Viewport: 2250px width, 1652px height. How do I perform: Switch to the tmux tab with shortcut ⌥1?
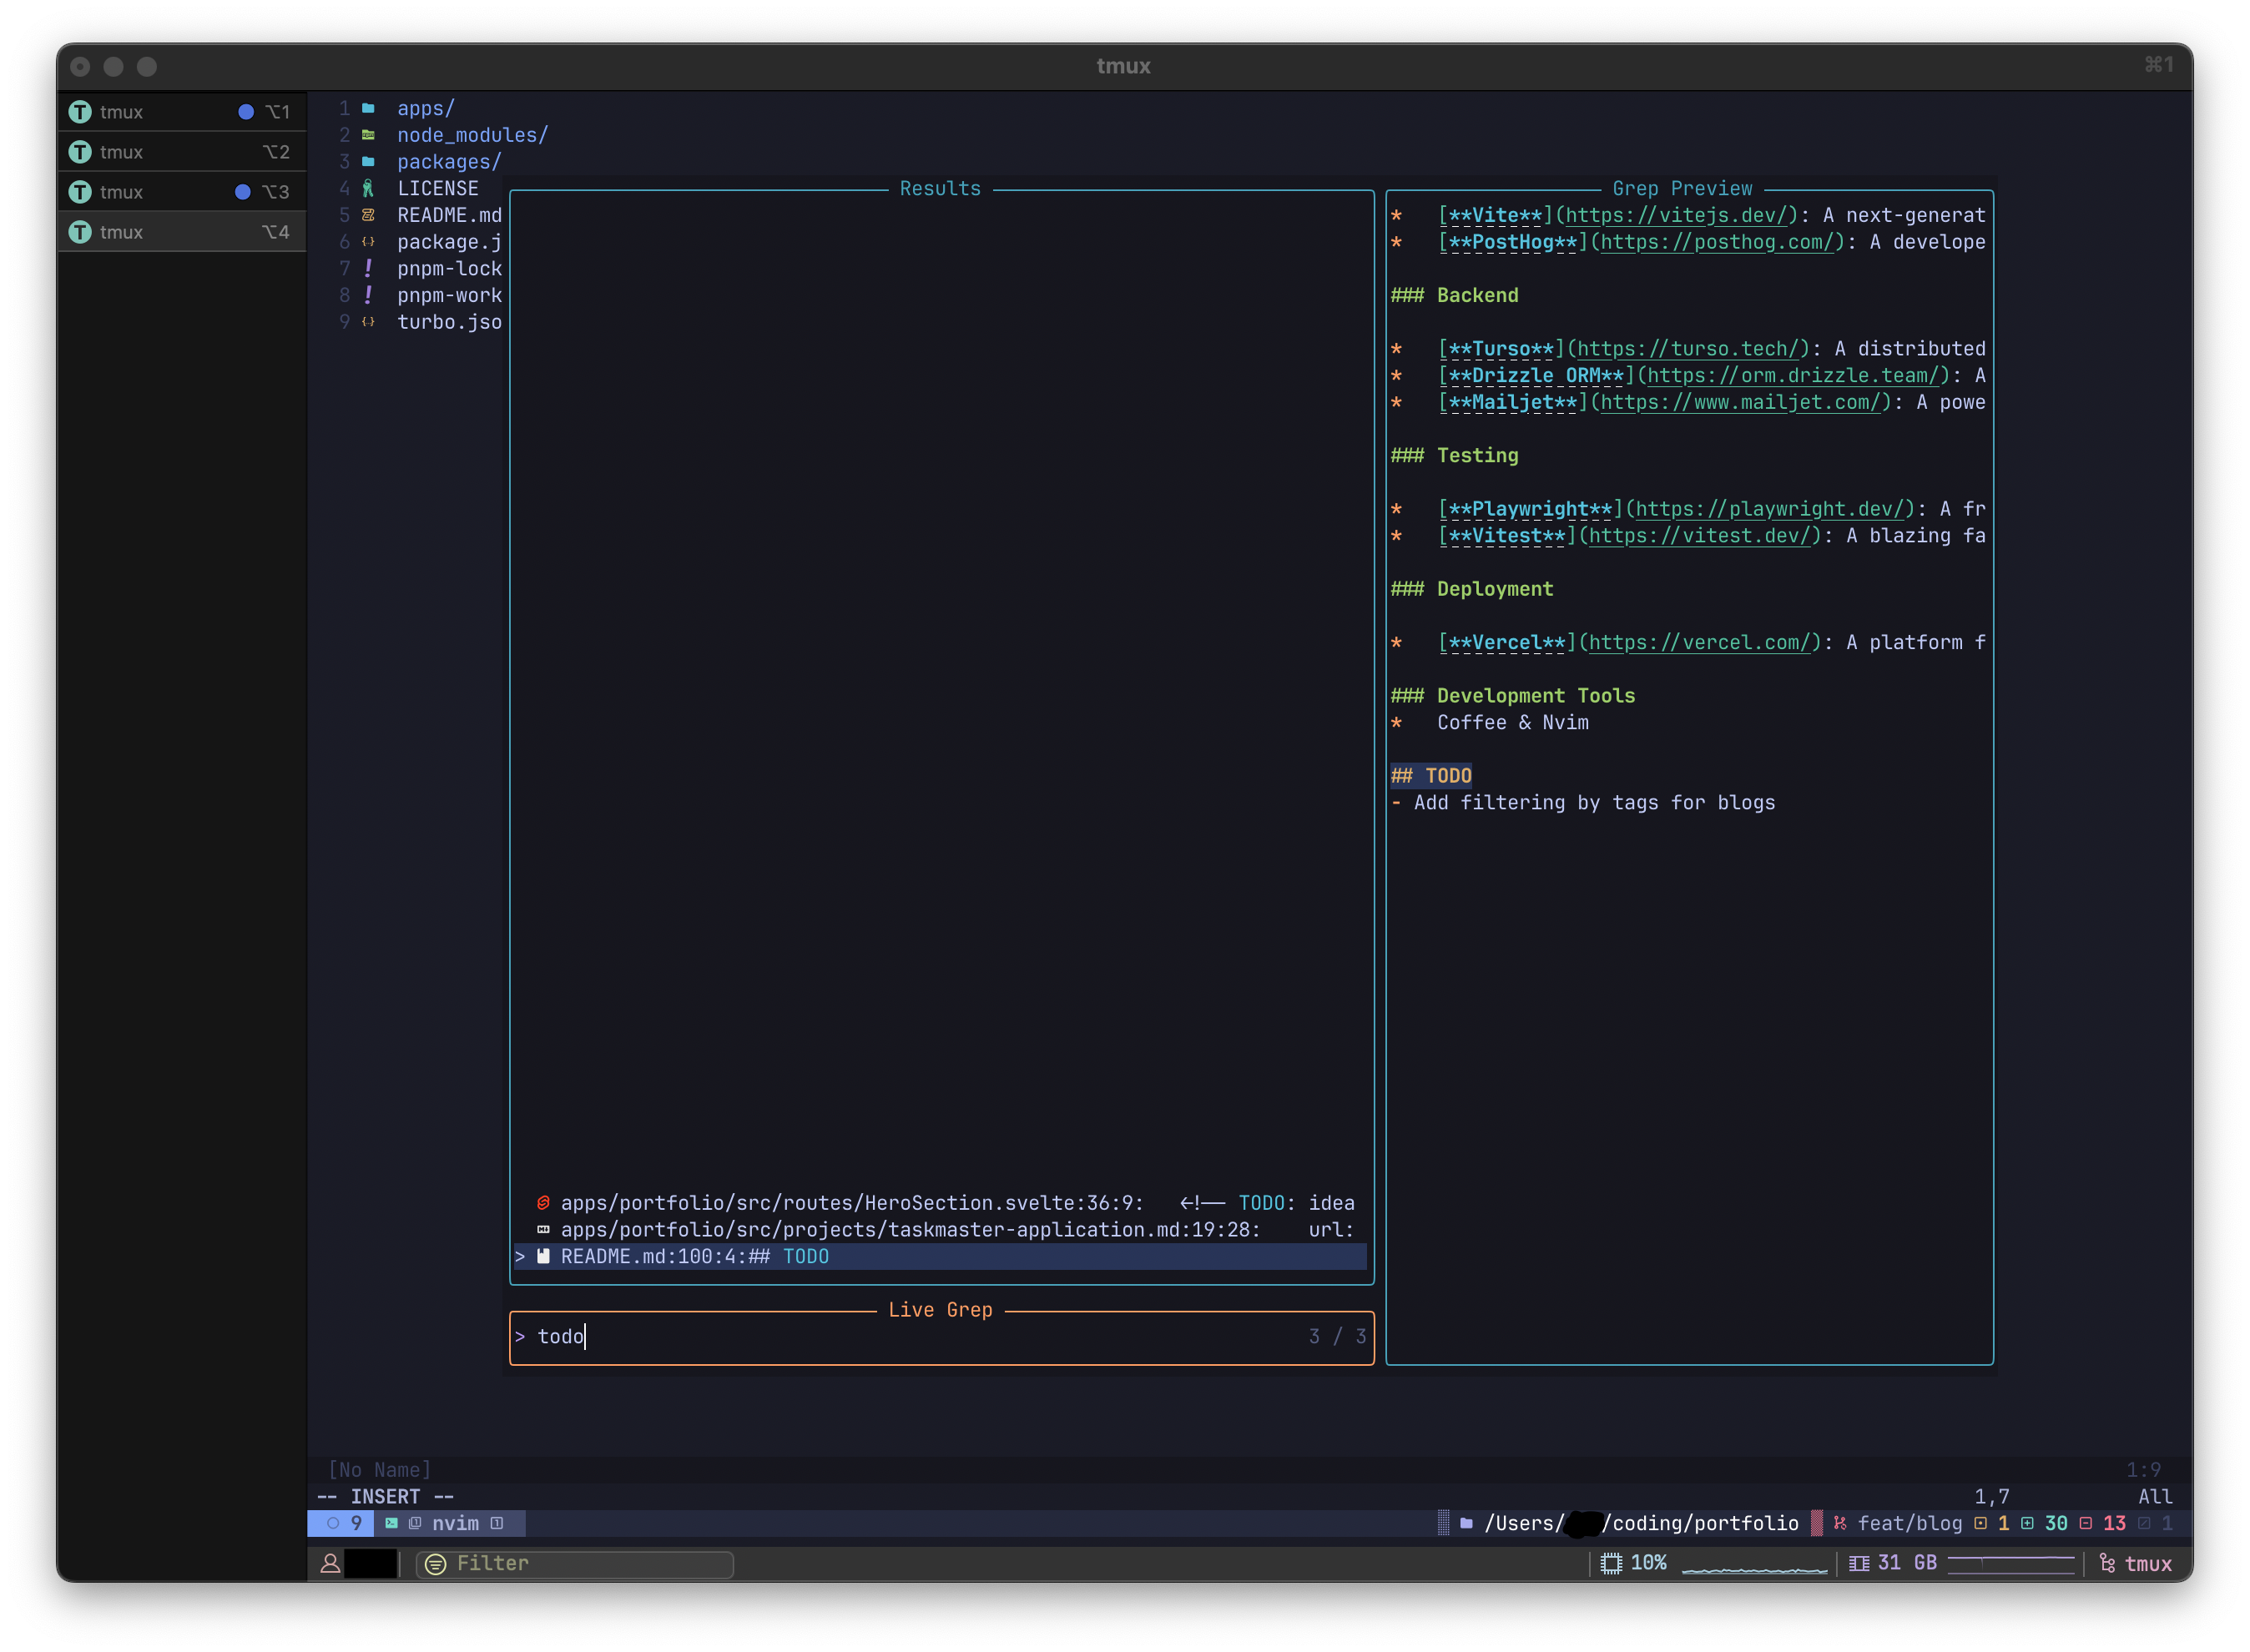(181, 112)
